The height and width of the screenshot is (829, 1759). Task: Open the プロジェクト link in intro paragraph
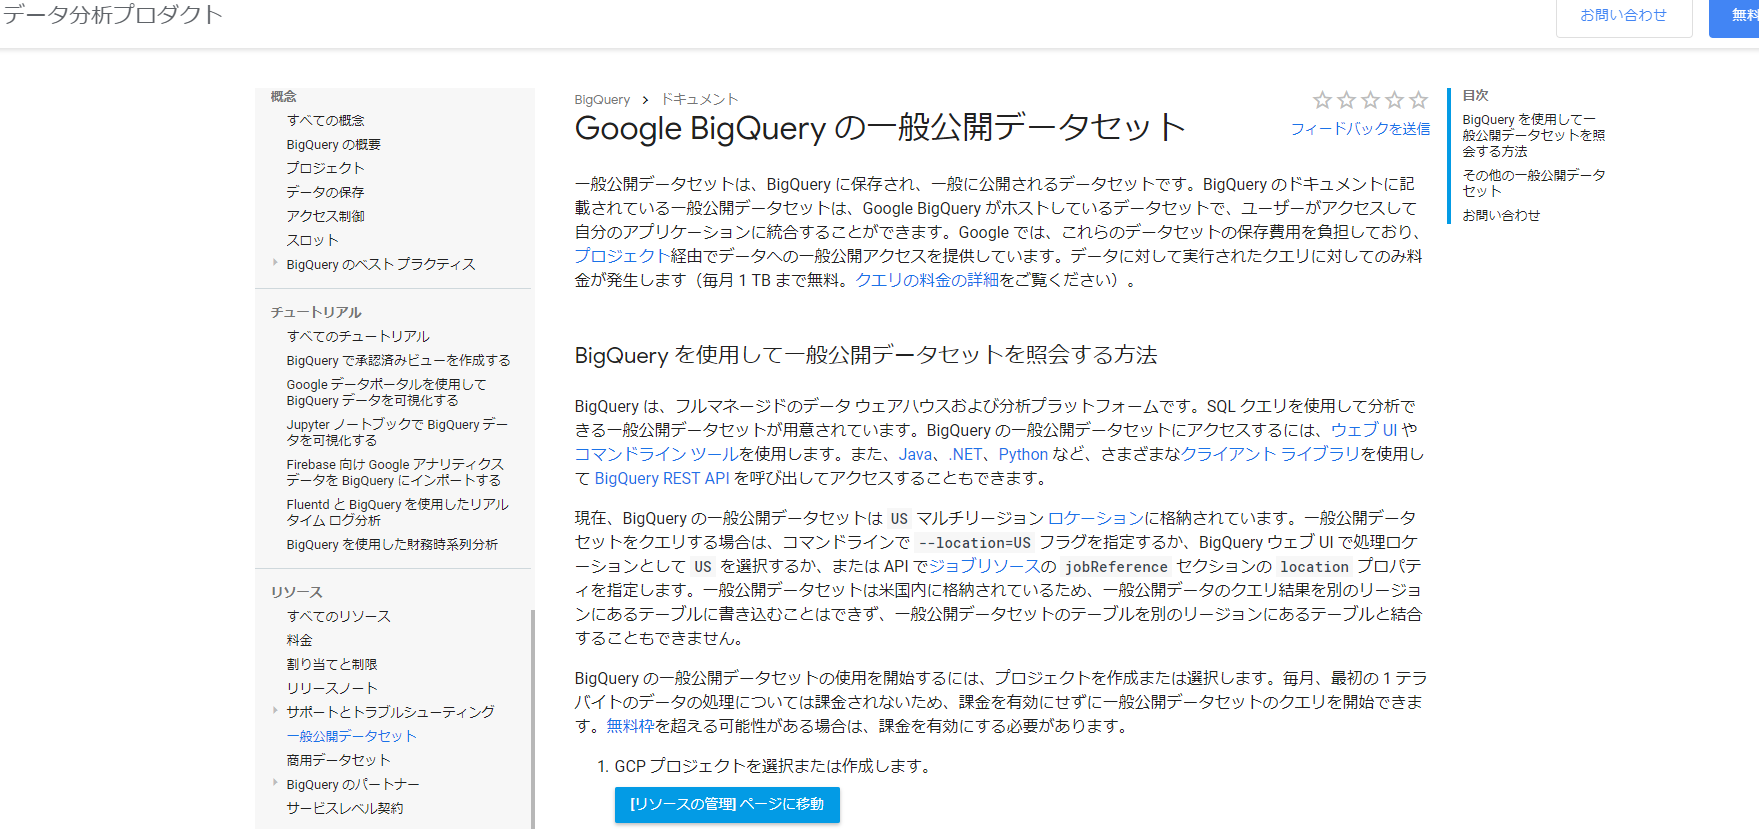pos(622,256)
